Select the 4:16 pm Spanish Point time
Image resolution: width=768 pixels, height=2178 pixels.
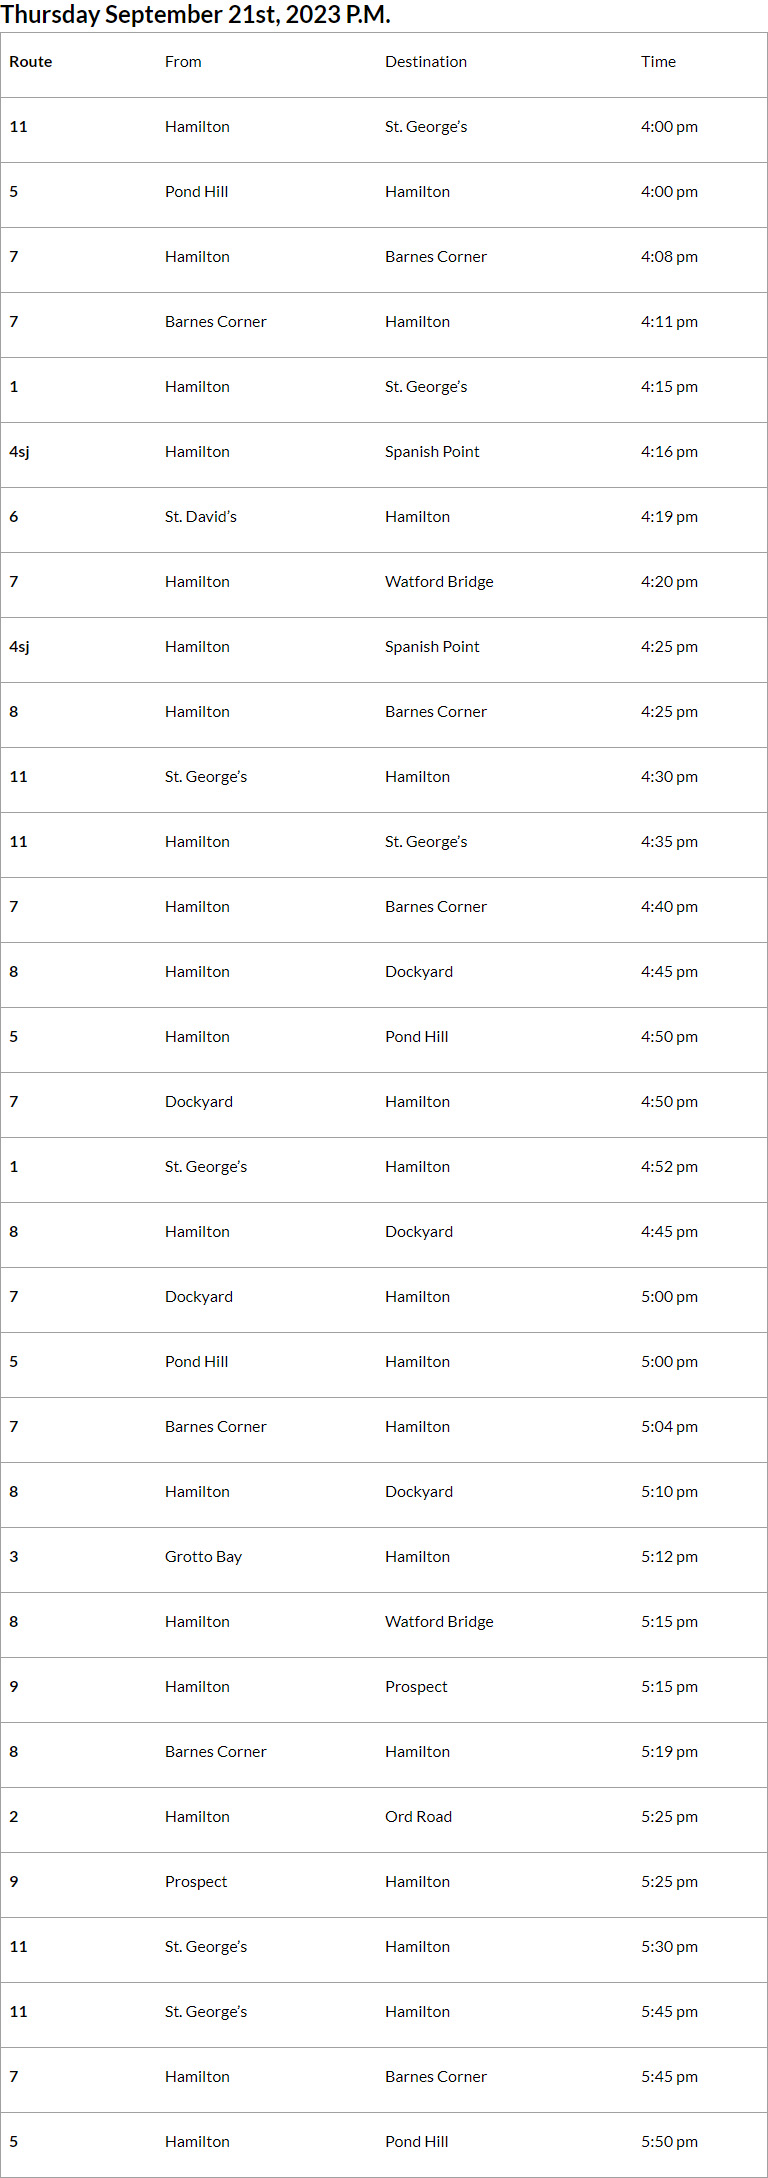pos(669,452)
